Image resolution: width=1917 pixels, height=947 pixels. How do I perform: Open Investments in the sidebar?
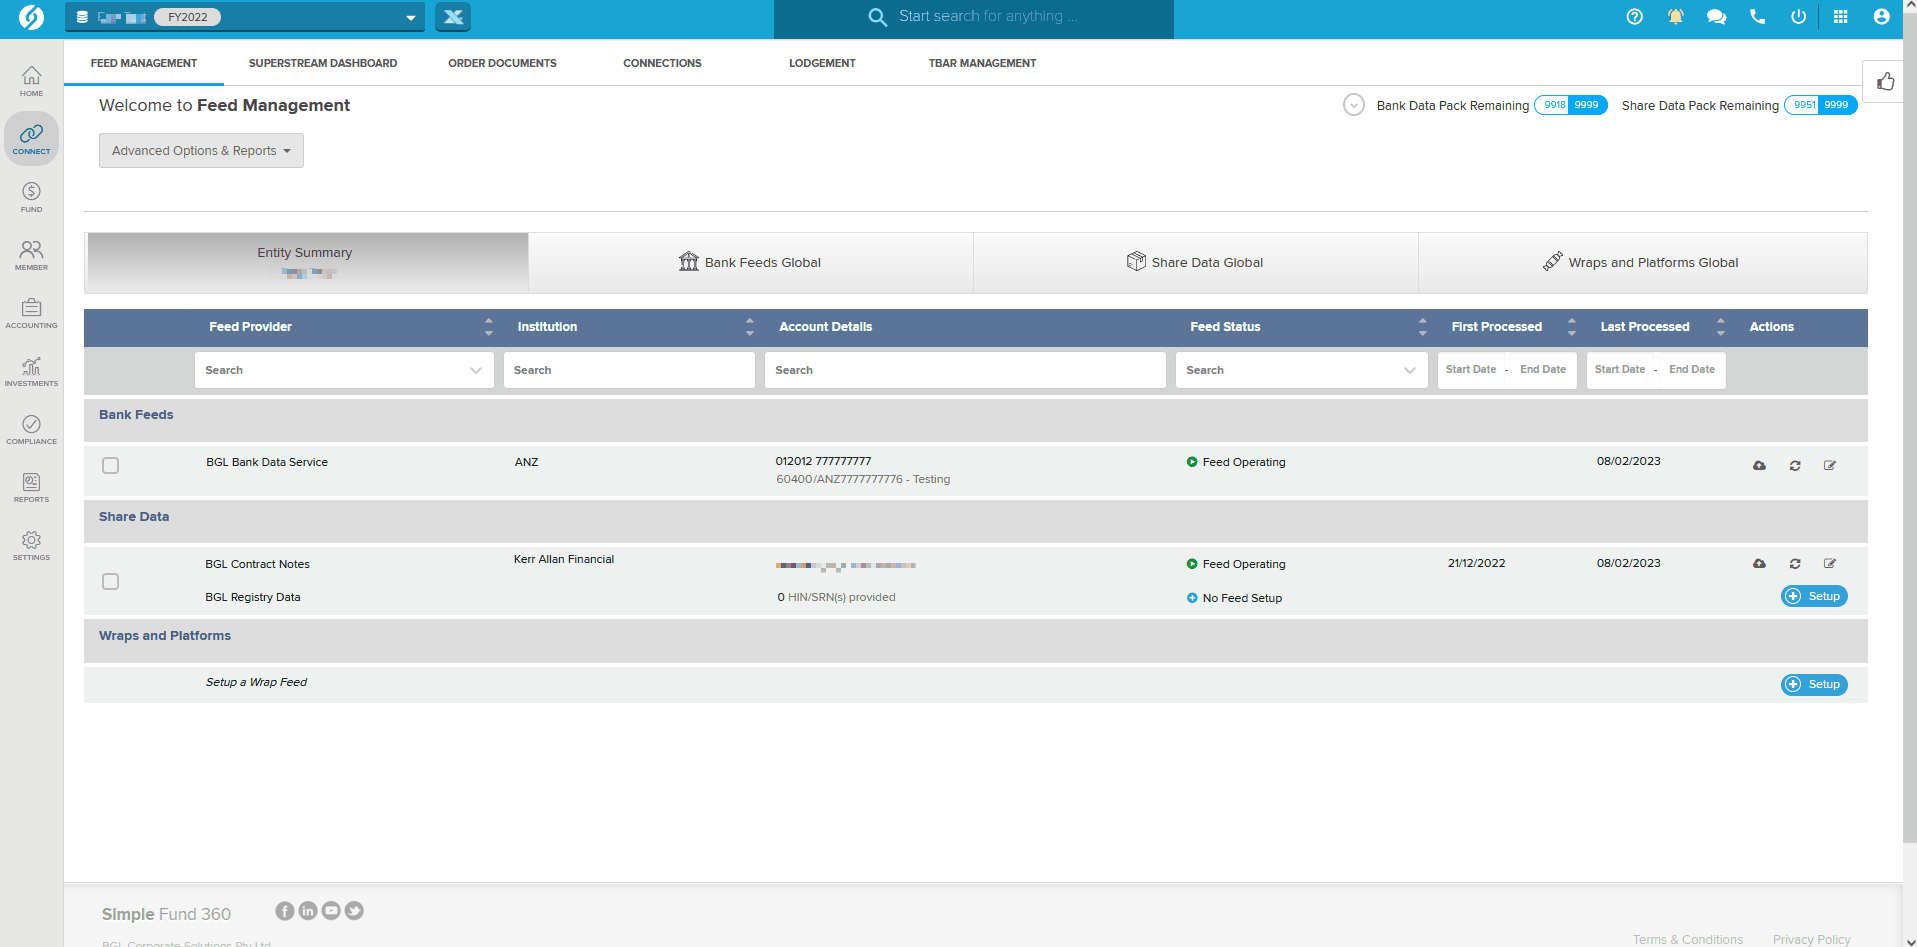31,370
